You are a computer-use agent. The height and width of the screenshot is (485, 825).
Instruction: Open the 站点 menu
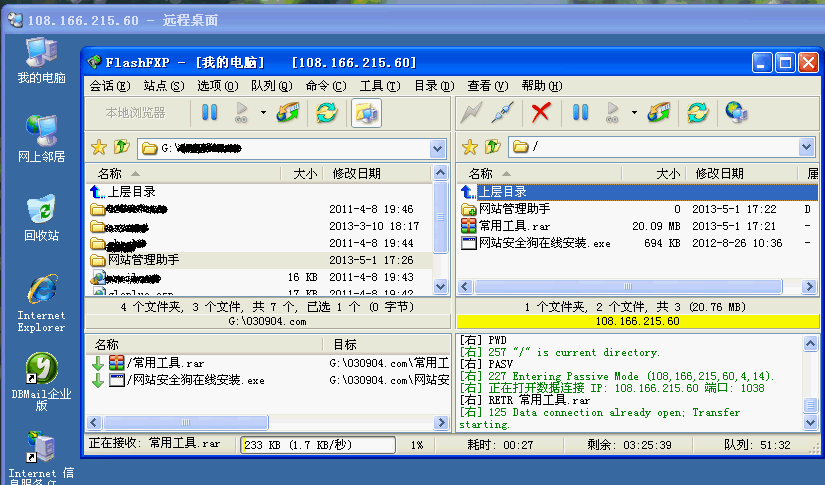point(164,86)
